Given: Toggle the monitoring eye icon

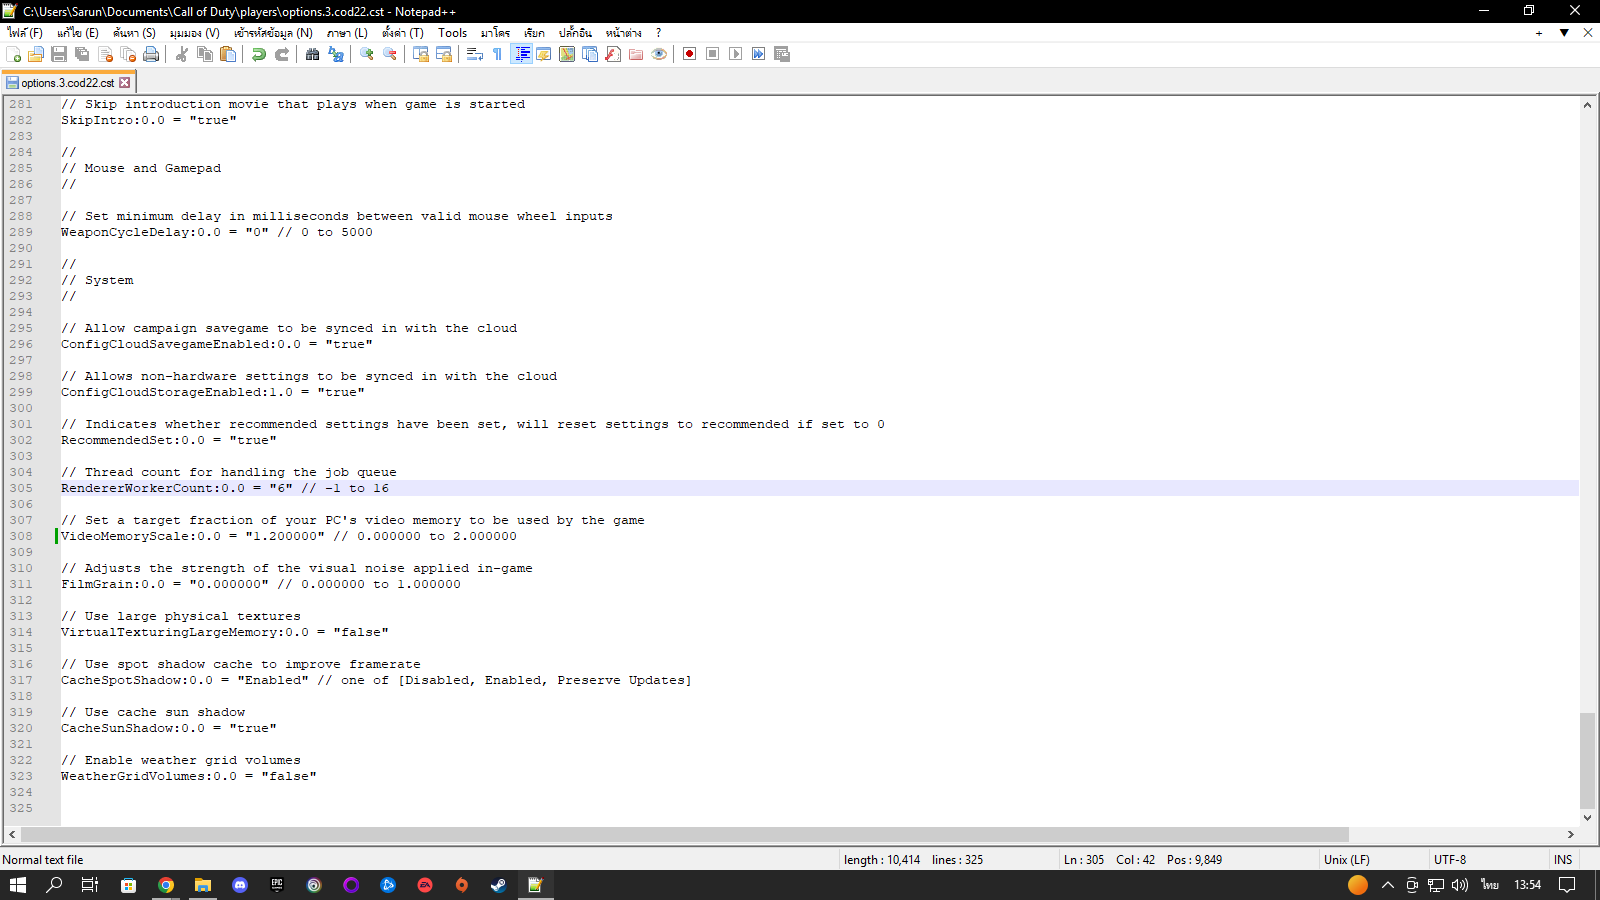Looking at the screenshot, I should pyautogui.click(x=659, y=54).
